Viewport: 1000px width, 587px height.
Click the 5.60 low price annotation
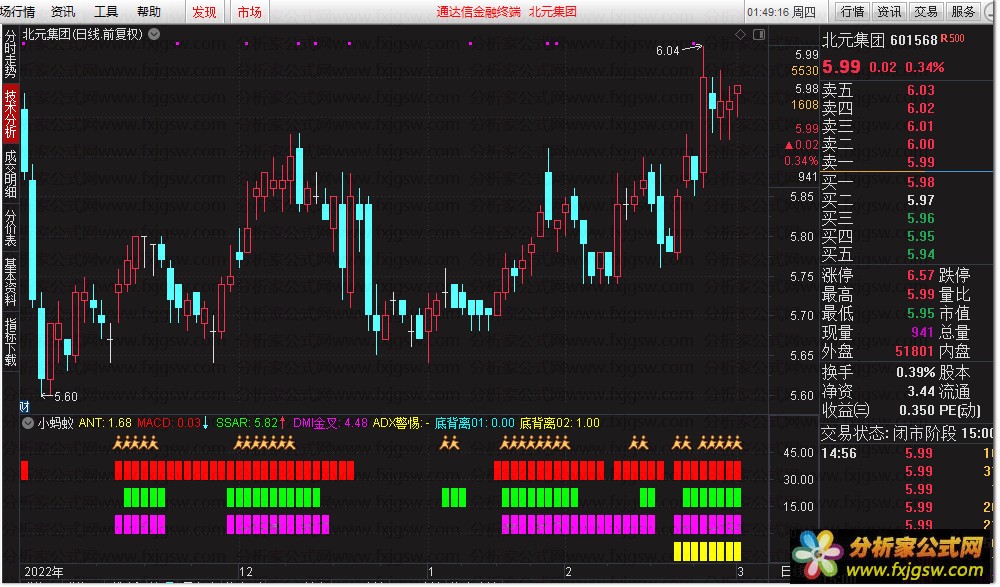(x=66, y=397)
